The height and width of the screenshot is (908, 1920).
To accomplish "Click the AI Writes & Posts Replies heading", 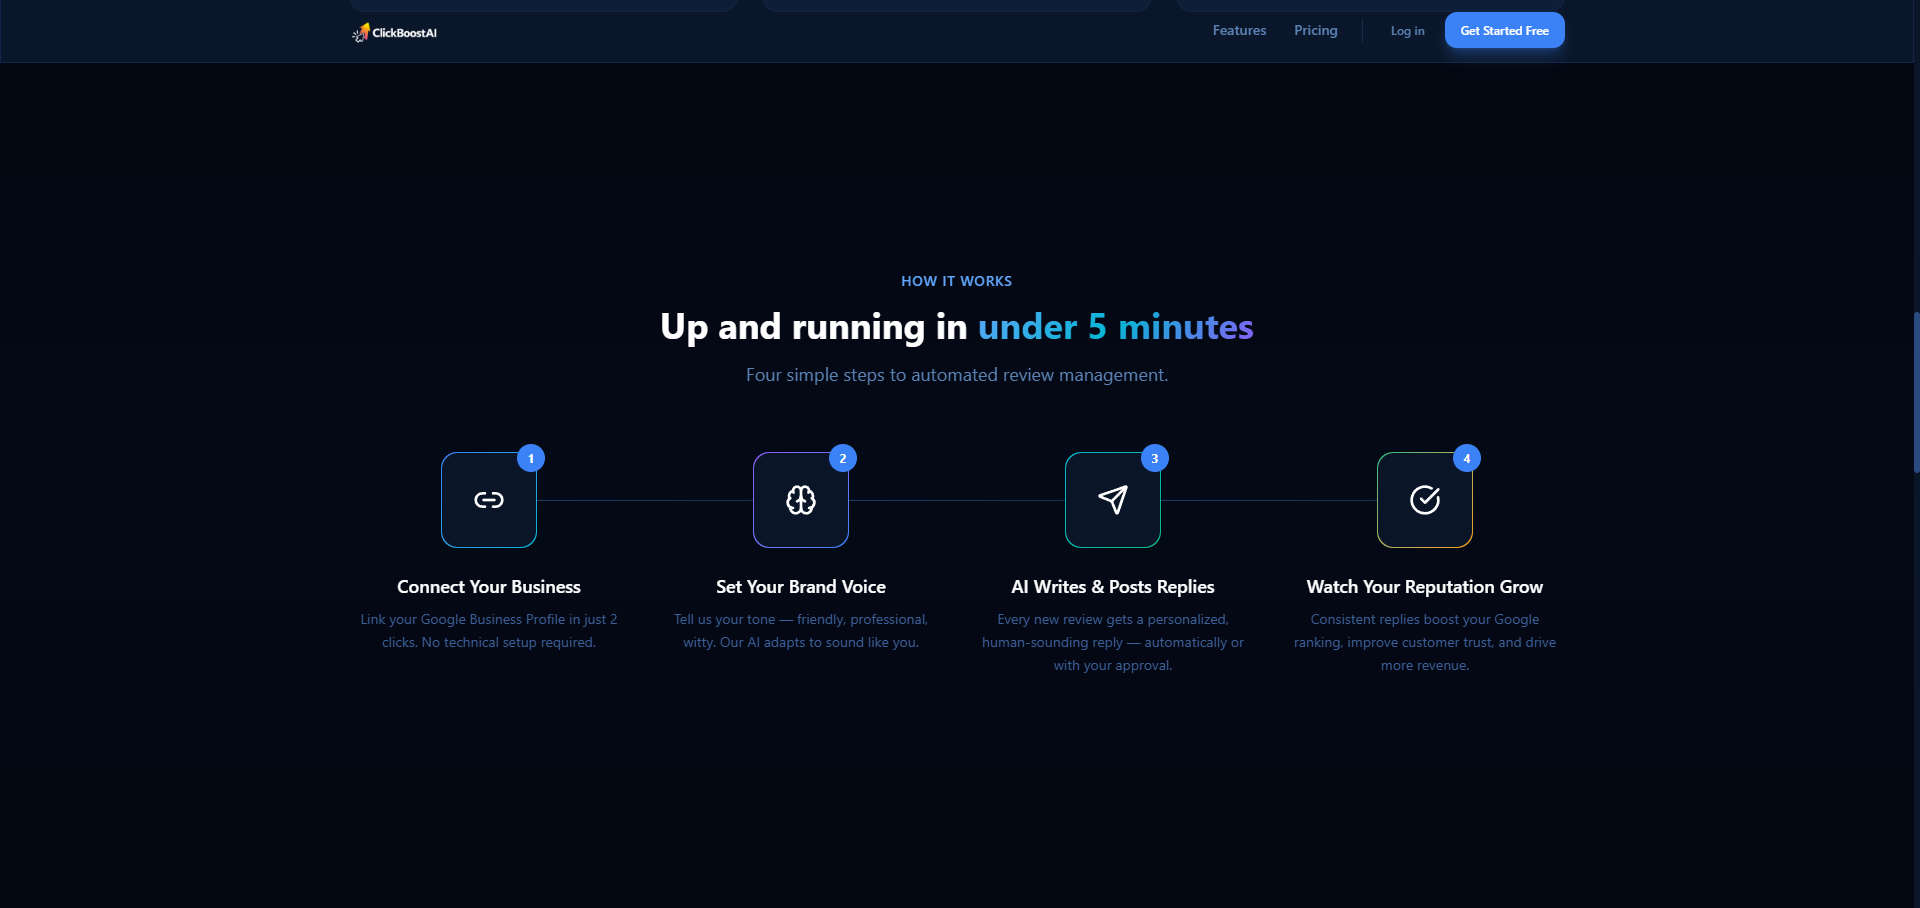I will 1112,586.
